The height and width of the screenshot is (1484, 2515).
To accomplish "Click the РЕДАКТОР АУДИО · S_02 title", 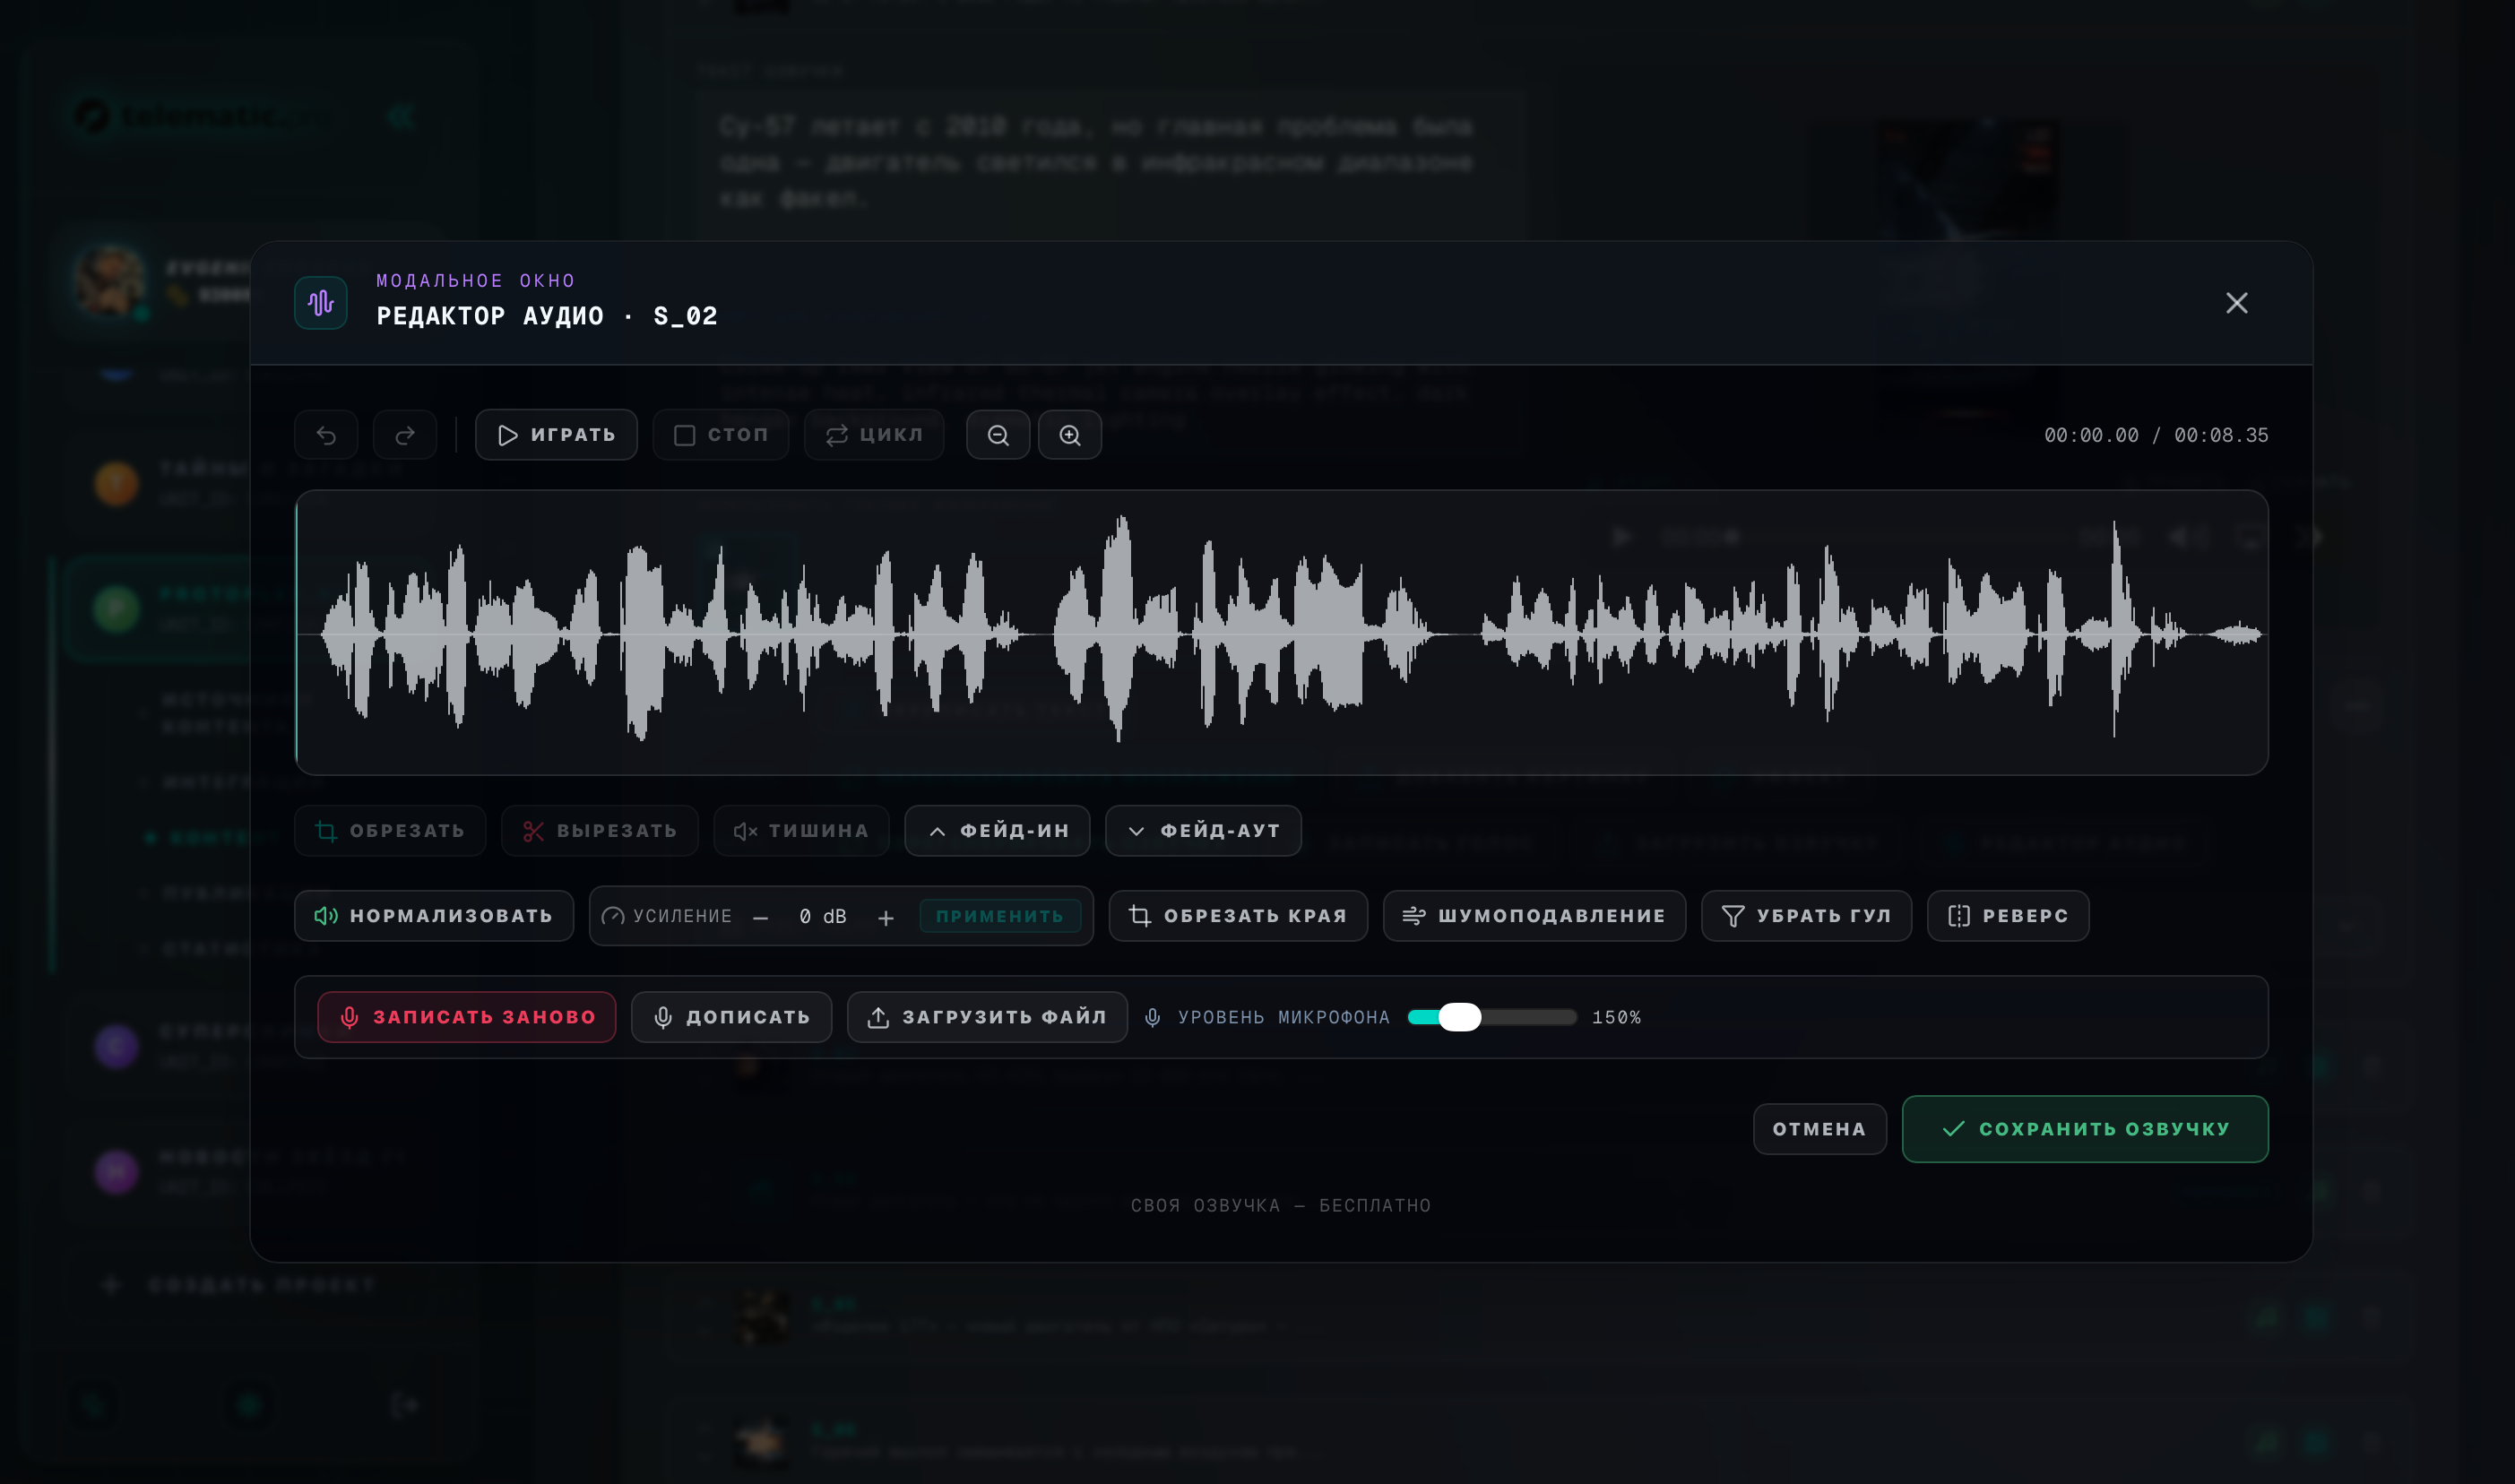I will (x=547, y=316).
